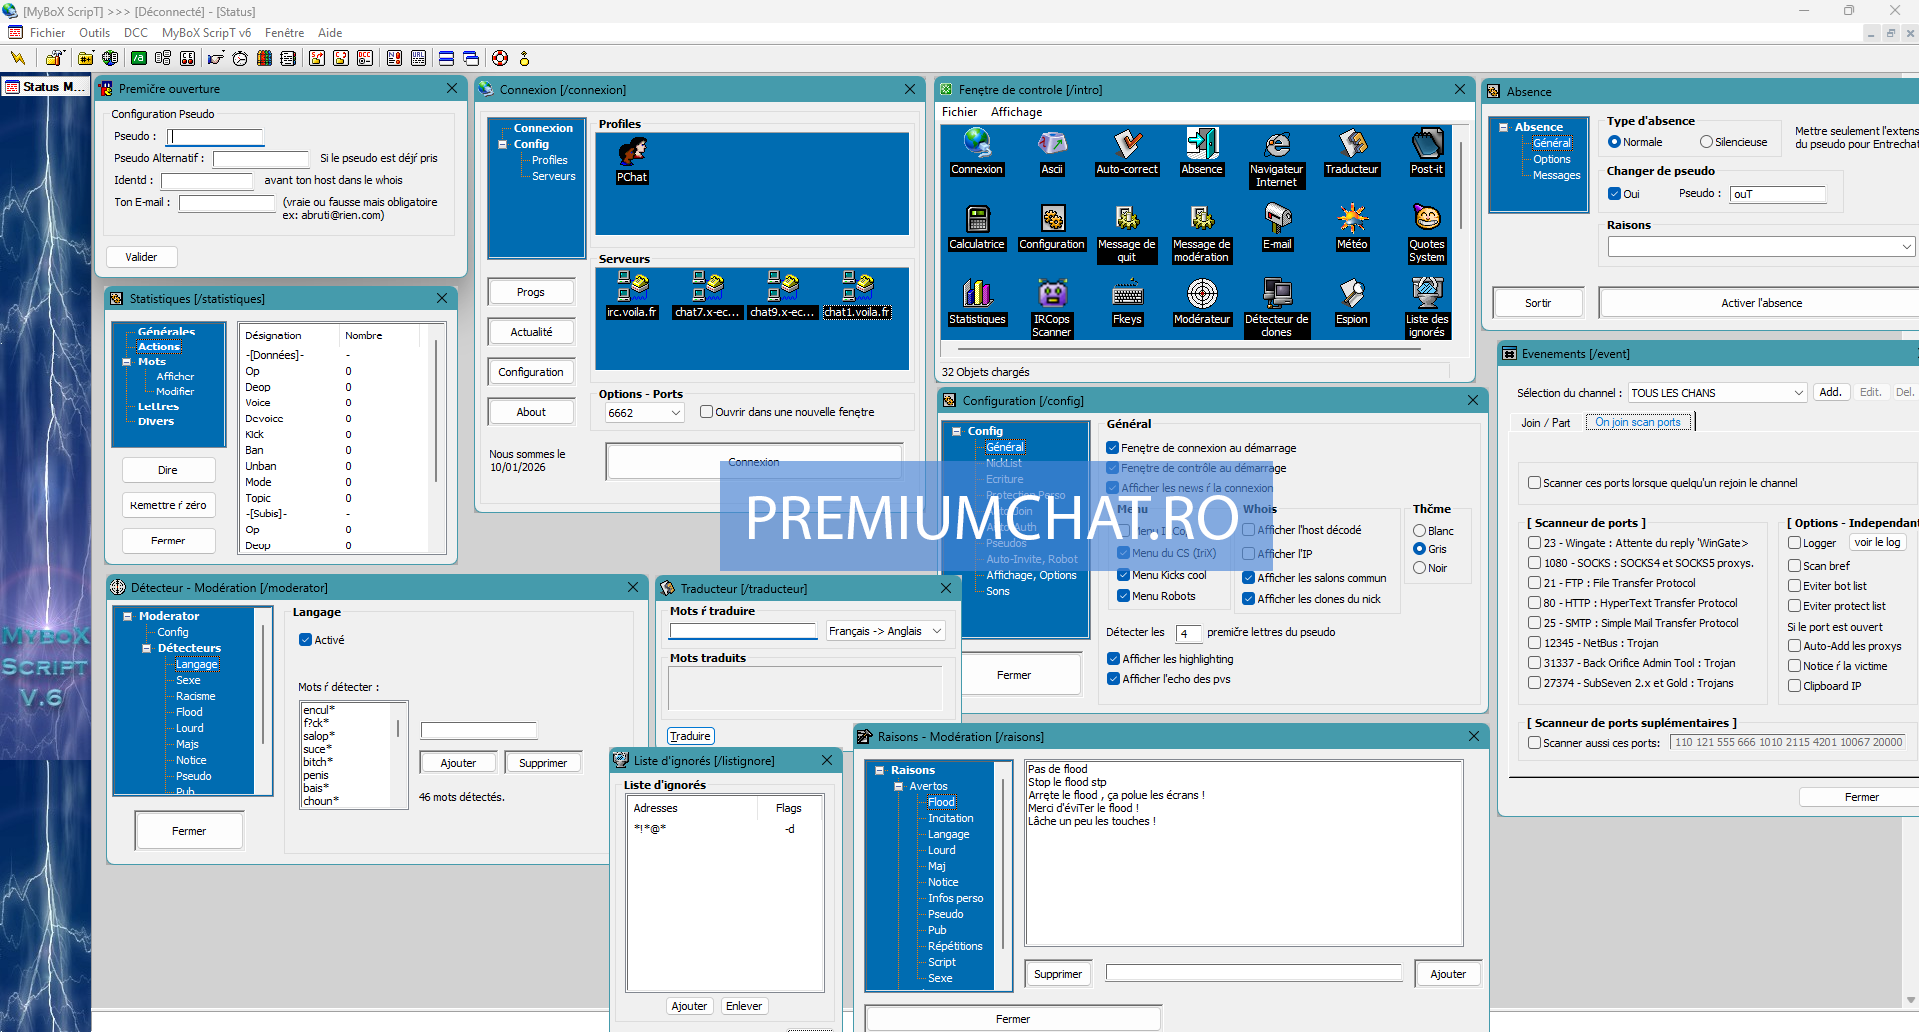Open Message de quit icon
This screenshot has width=1919, height=1032.
(1127, 234)
